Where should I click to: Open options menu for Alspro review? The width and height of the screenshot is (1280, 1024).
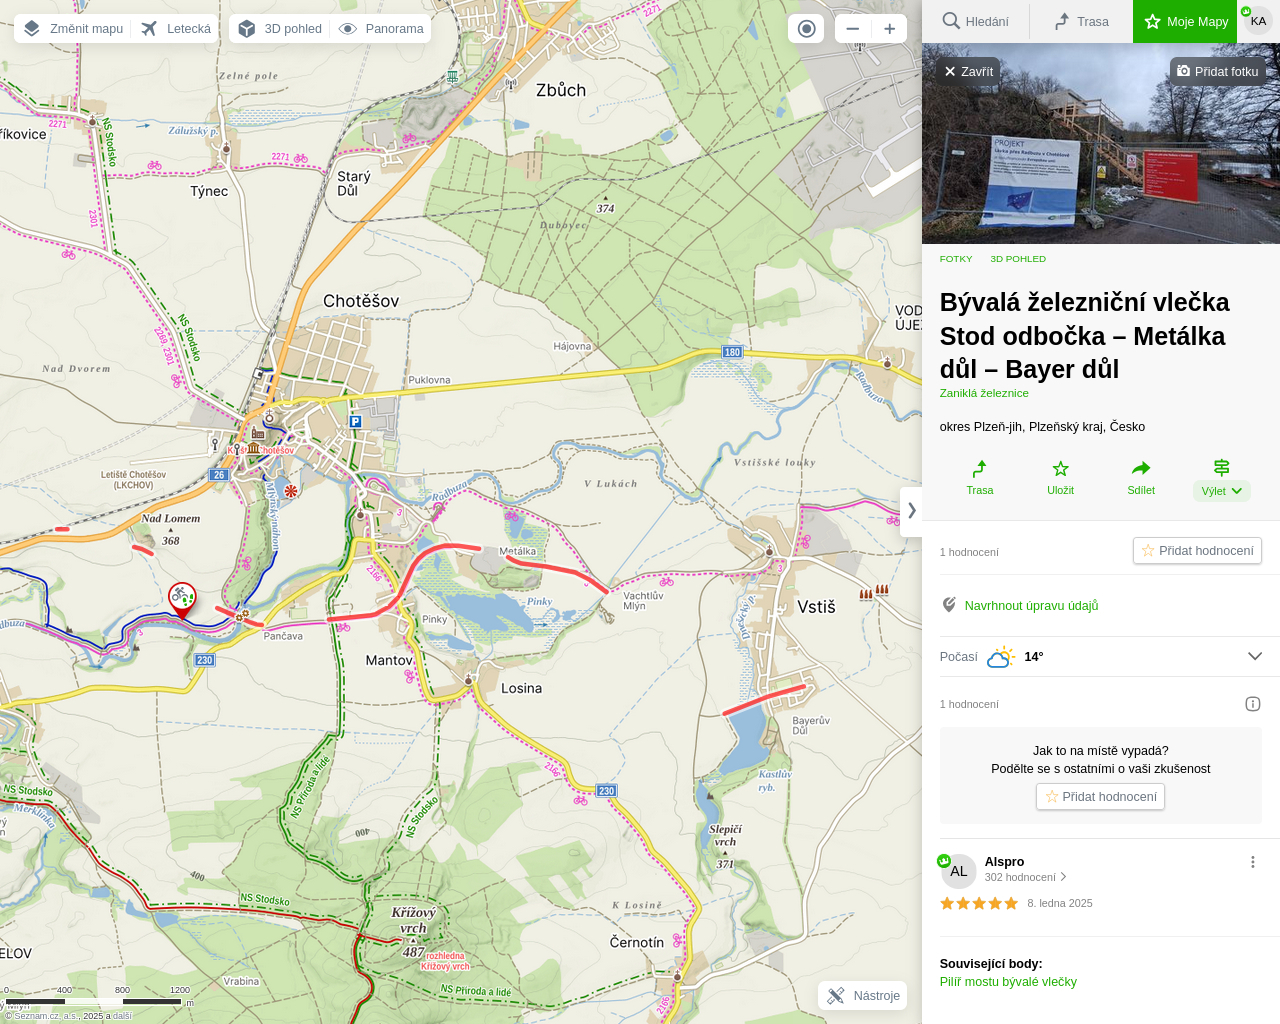[1252, 862]
